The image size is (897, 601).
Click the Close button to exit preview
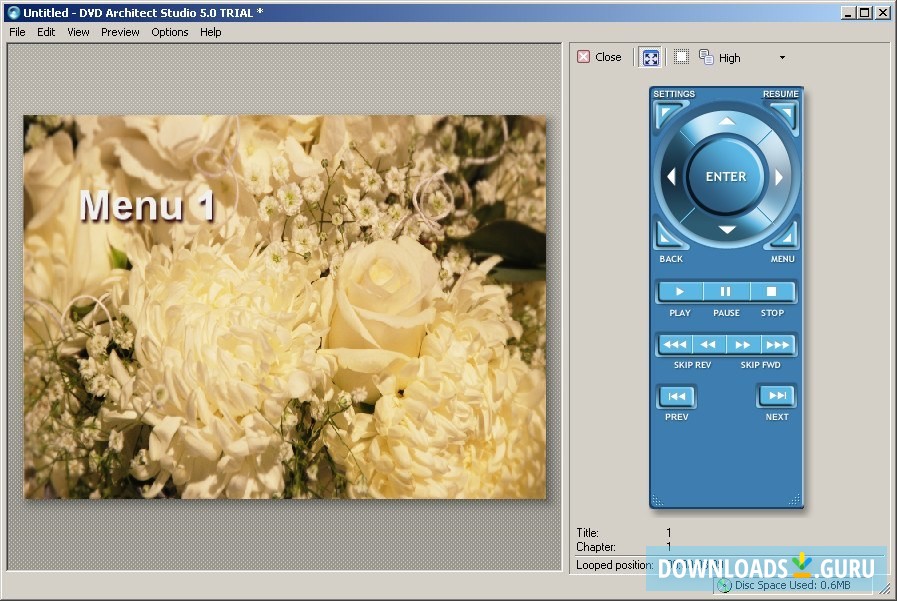600,57
